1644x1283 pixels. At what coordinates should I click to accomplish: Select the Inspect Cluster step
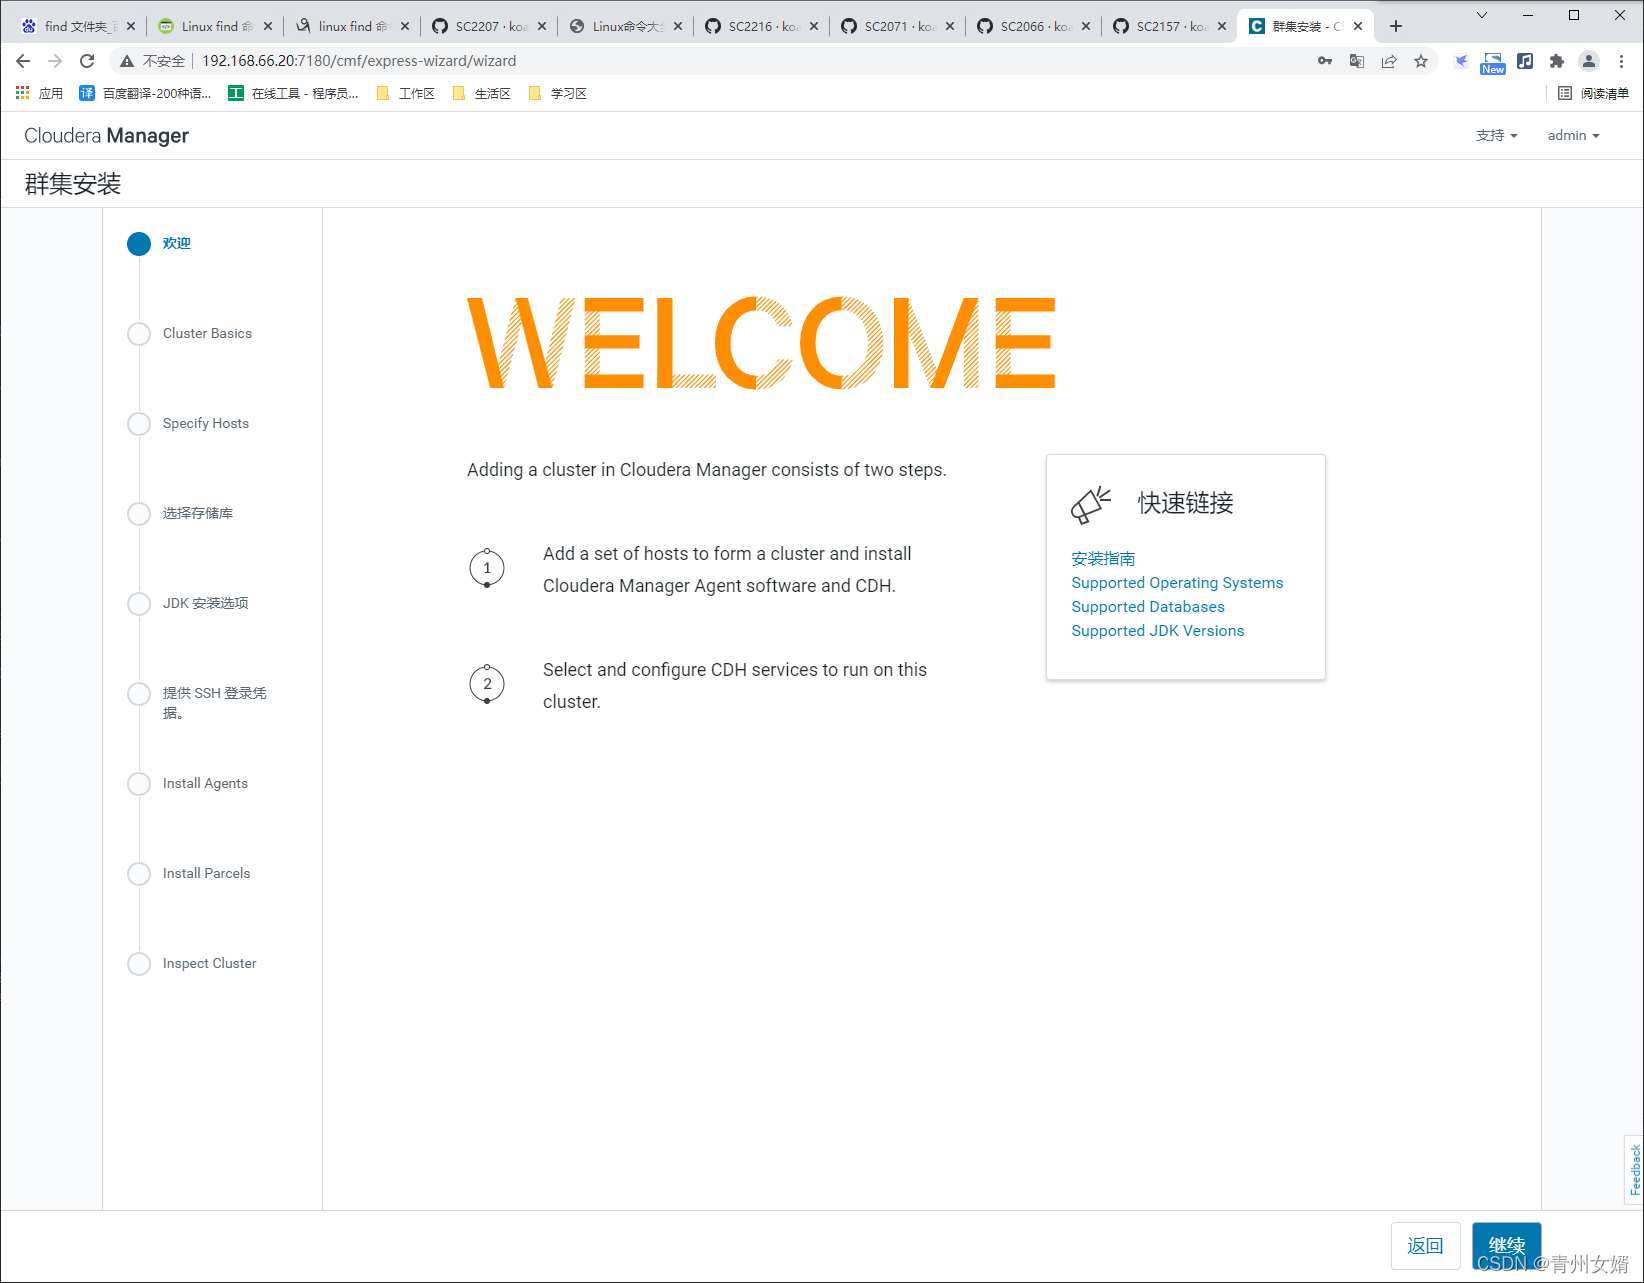[x=192, y=963]
